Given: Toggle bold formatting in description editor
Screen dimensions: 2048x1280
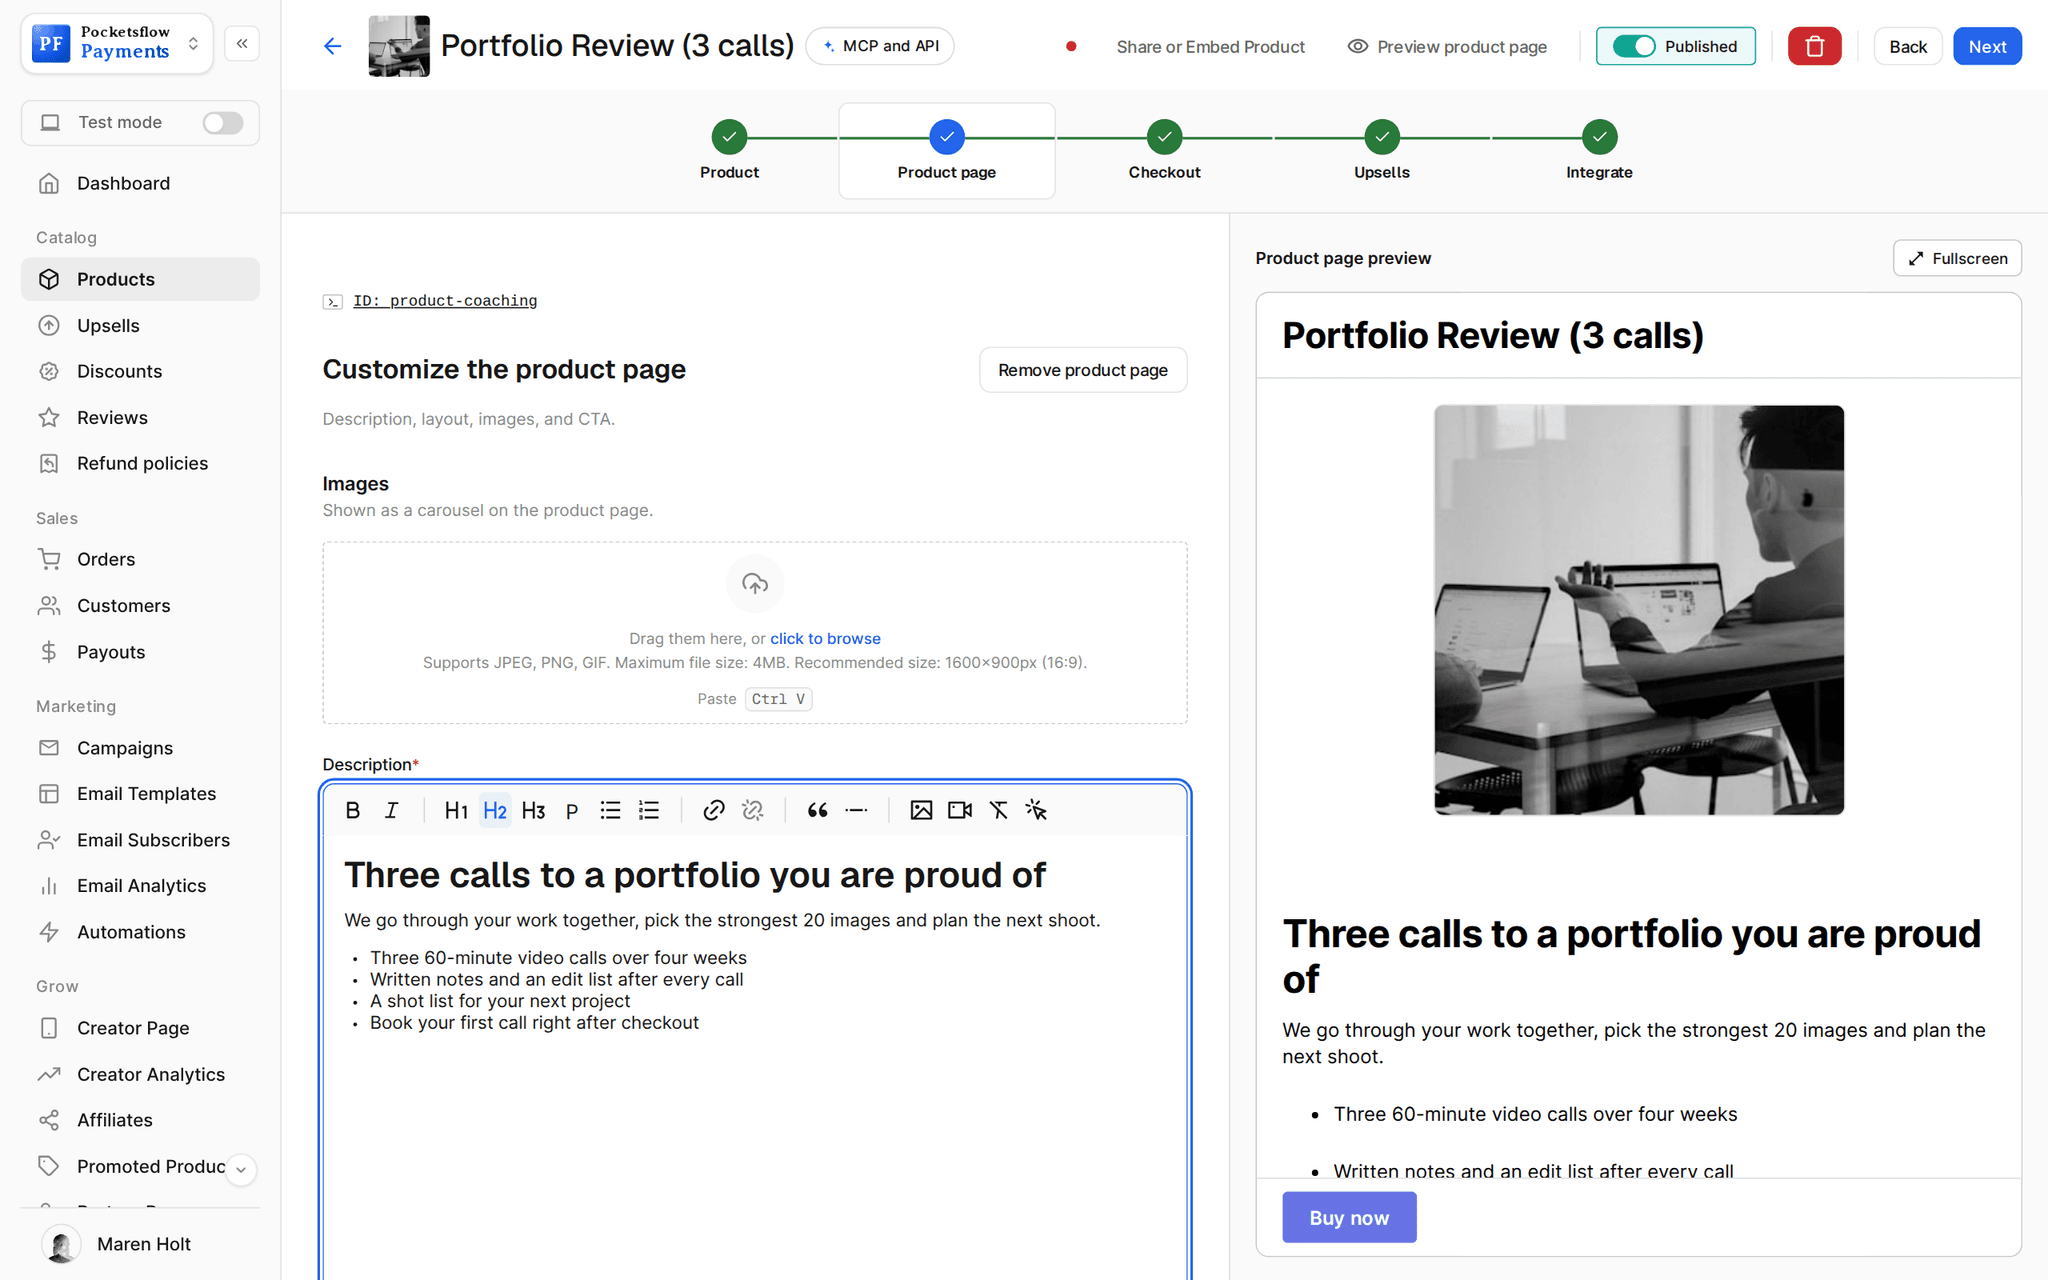Looking at the screenshot, I should [x=352, y=810].
